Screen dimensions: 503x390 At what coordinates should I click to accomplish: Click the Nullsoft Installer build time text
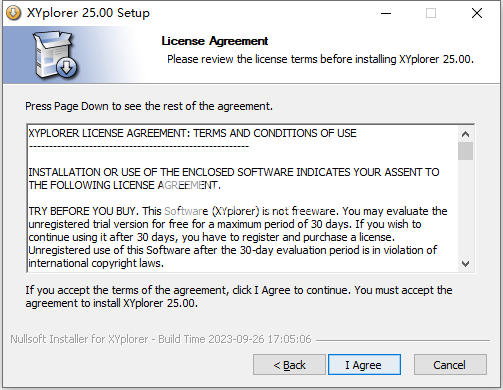161,339
